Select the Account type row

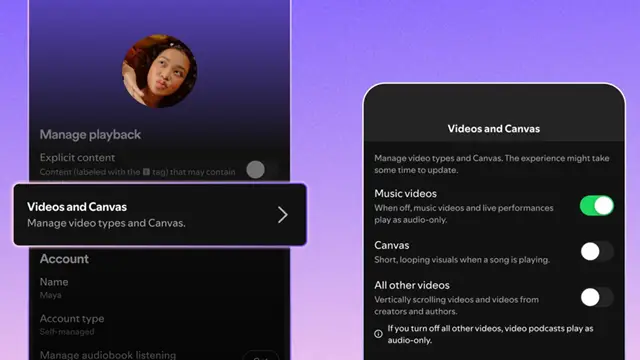pyautogui.click(x=159, y=324)
